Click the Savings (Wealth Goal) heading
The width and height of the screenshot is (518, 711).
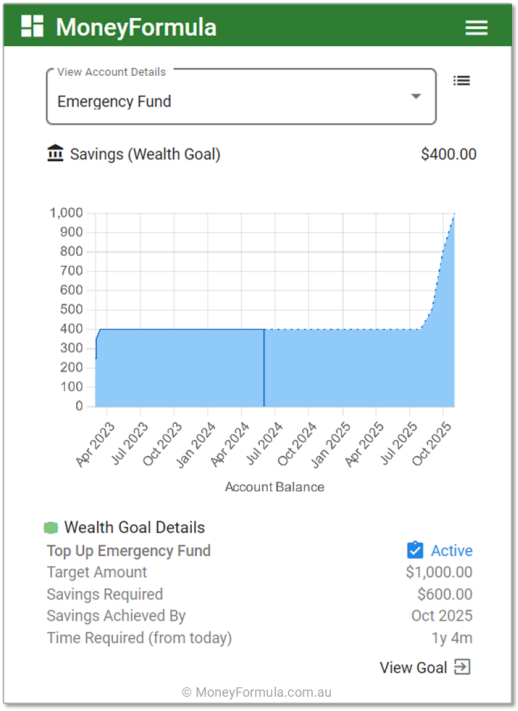click(145, 154)
